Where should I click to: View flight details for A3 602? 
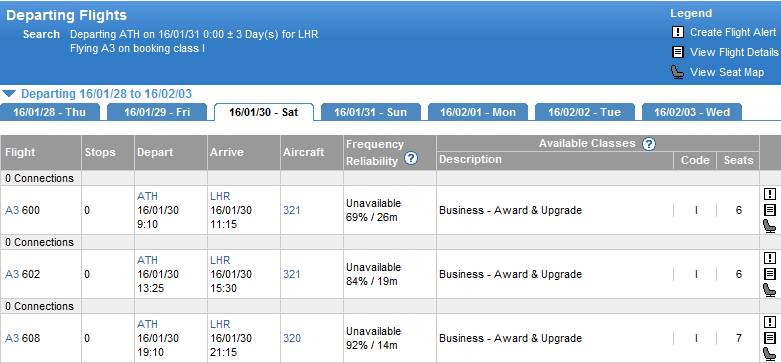(770, 274)
